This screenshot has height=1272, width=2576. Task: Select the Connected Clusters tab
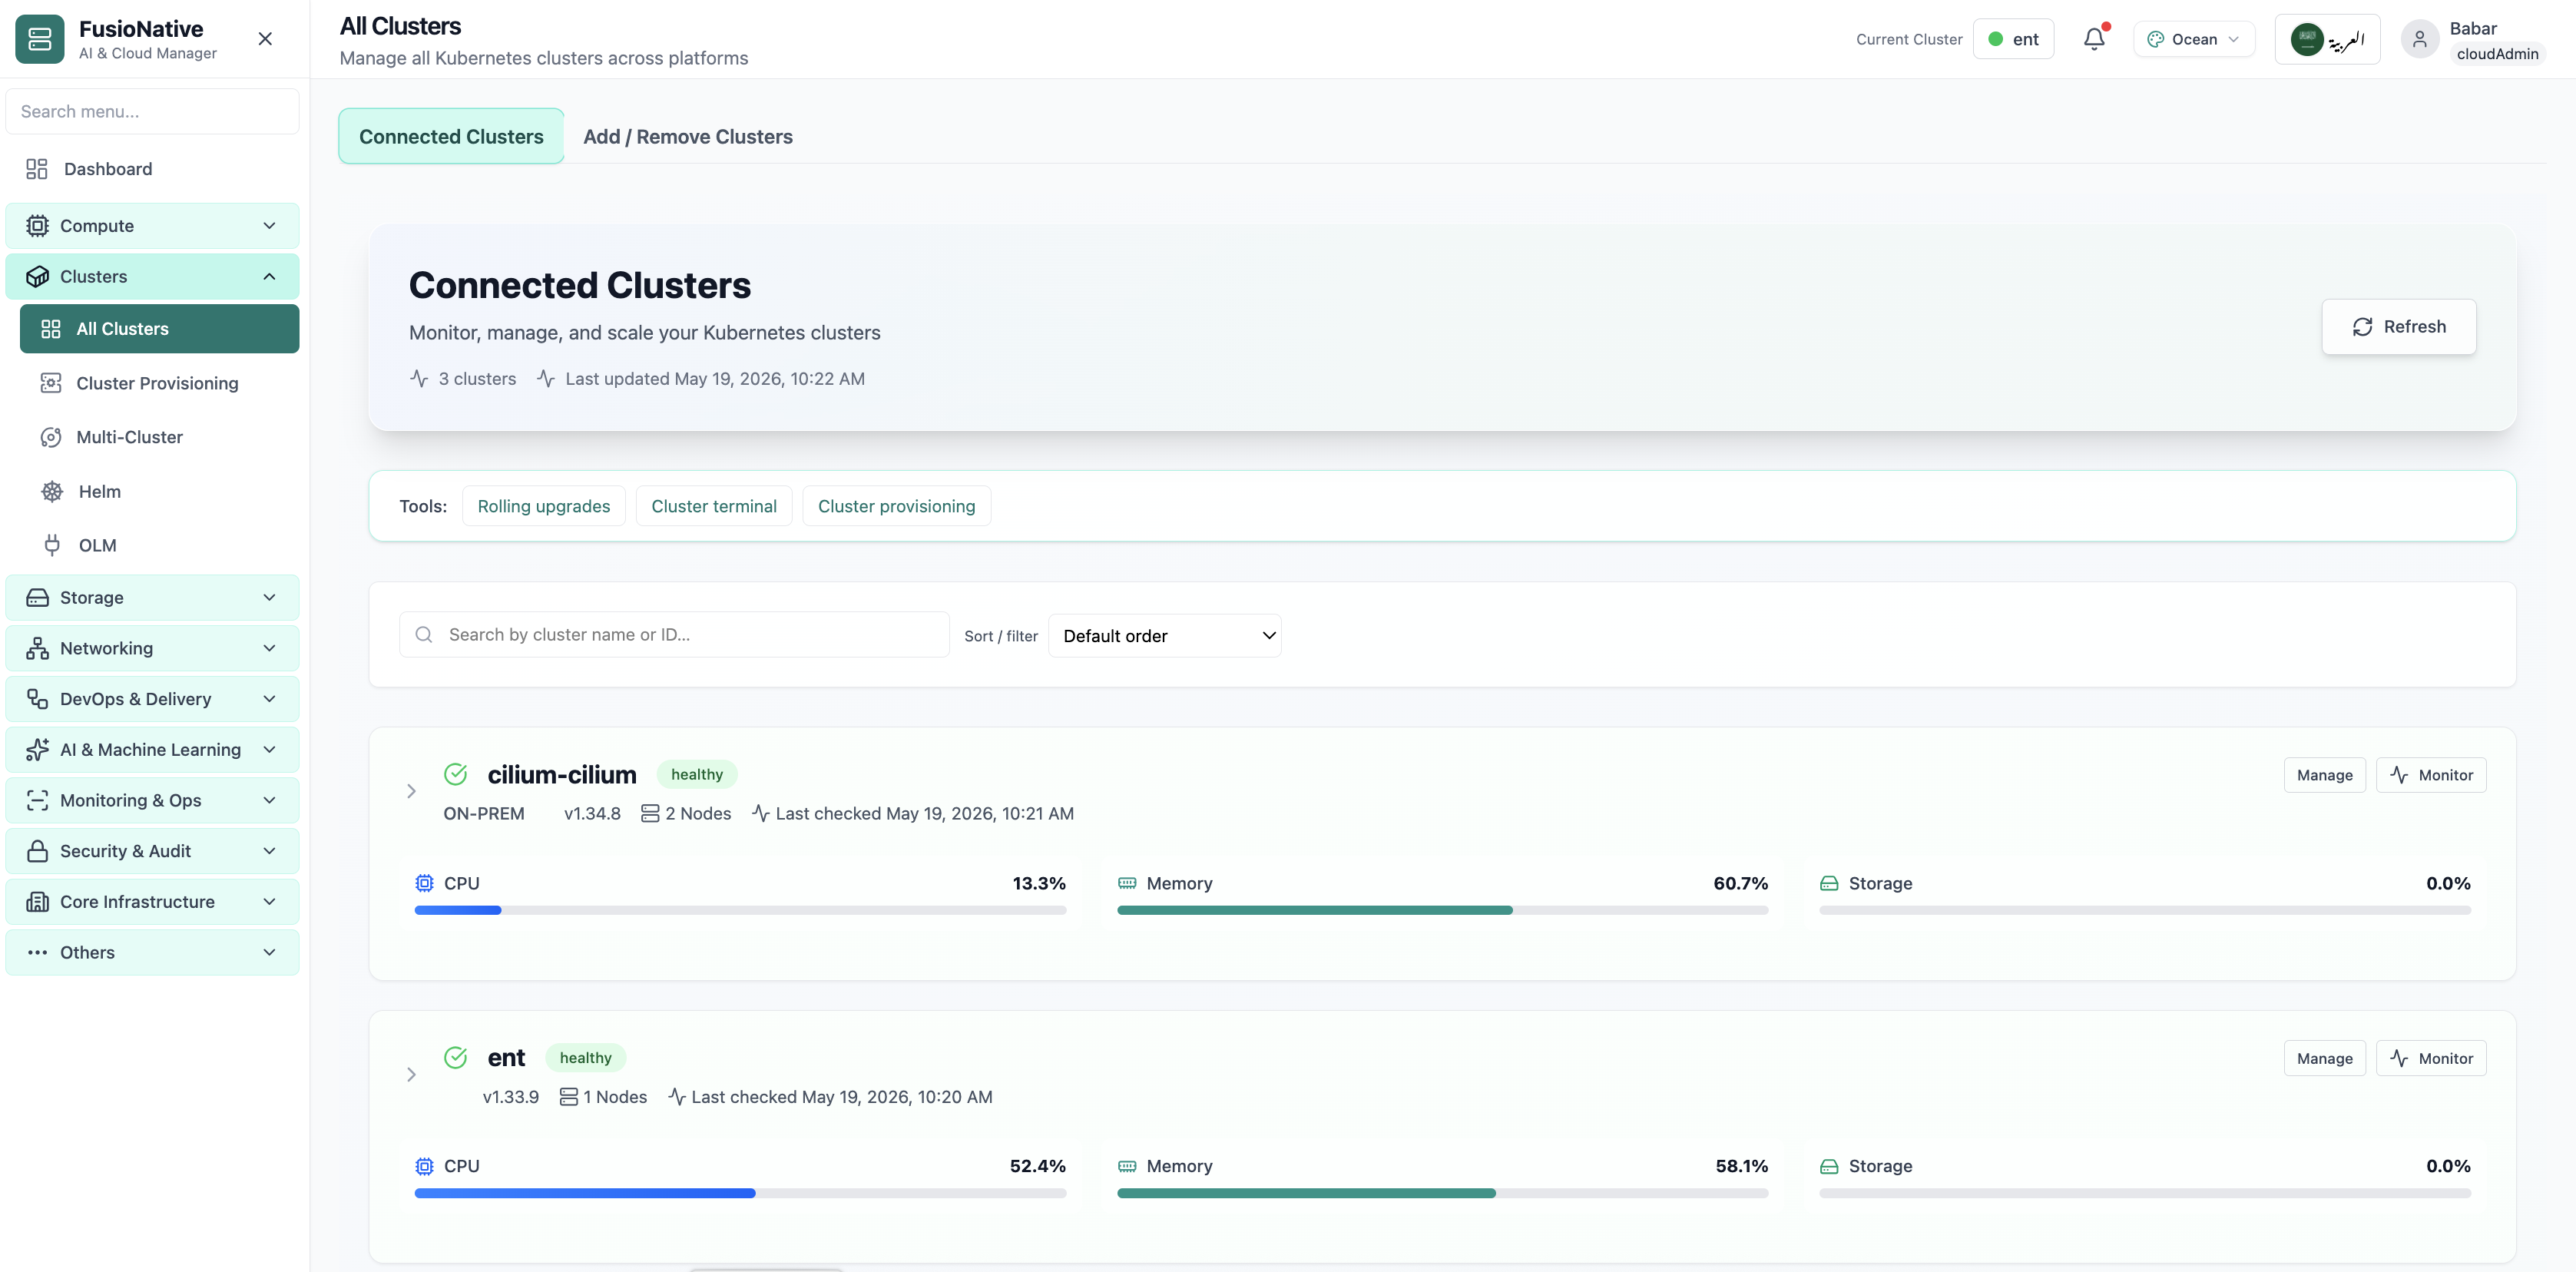(x=451, y=136)
